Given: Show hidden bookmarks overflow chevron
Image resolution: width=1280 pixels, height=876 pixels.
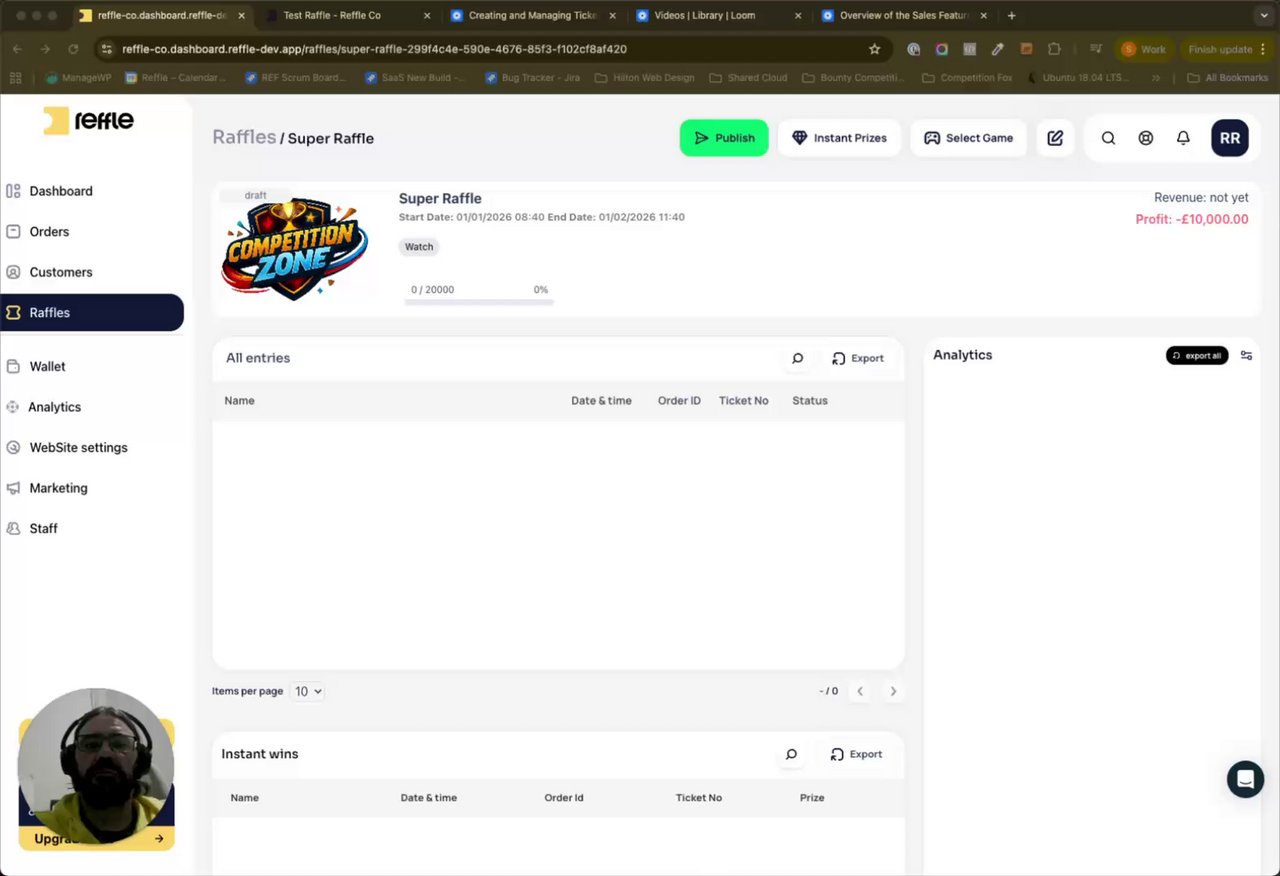Looking at the screenshot, I should (1157, 77).
